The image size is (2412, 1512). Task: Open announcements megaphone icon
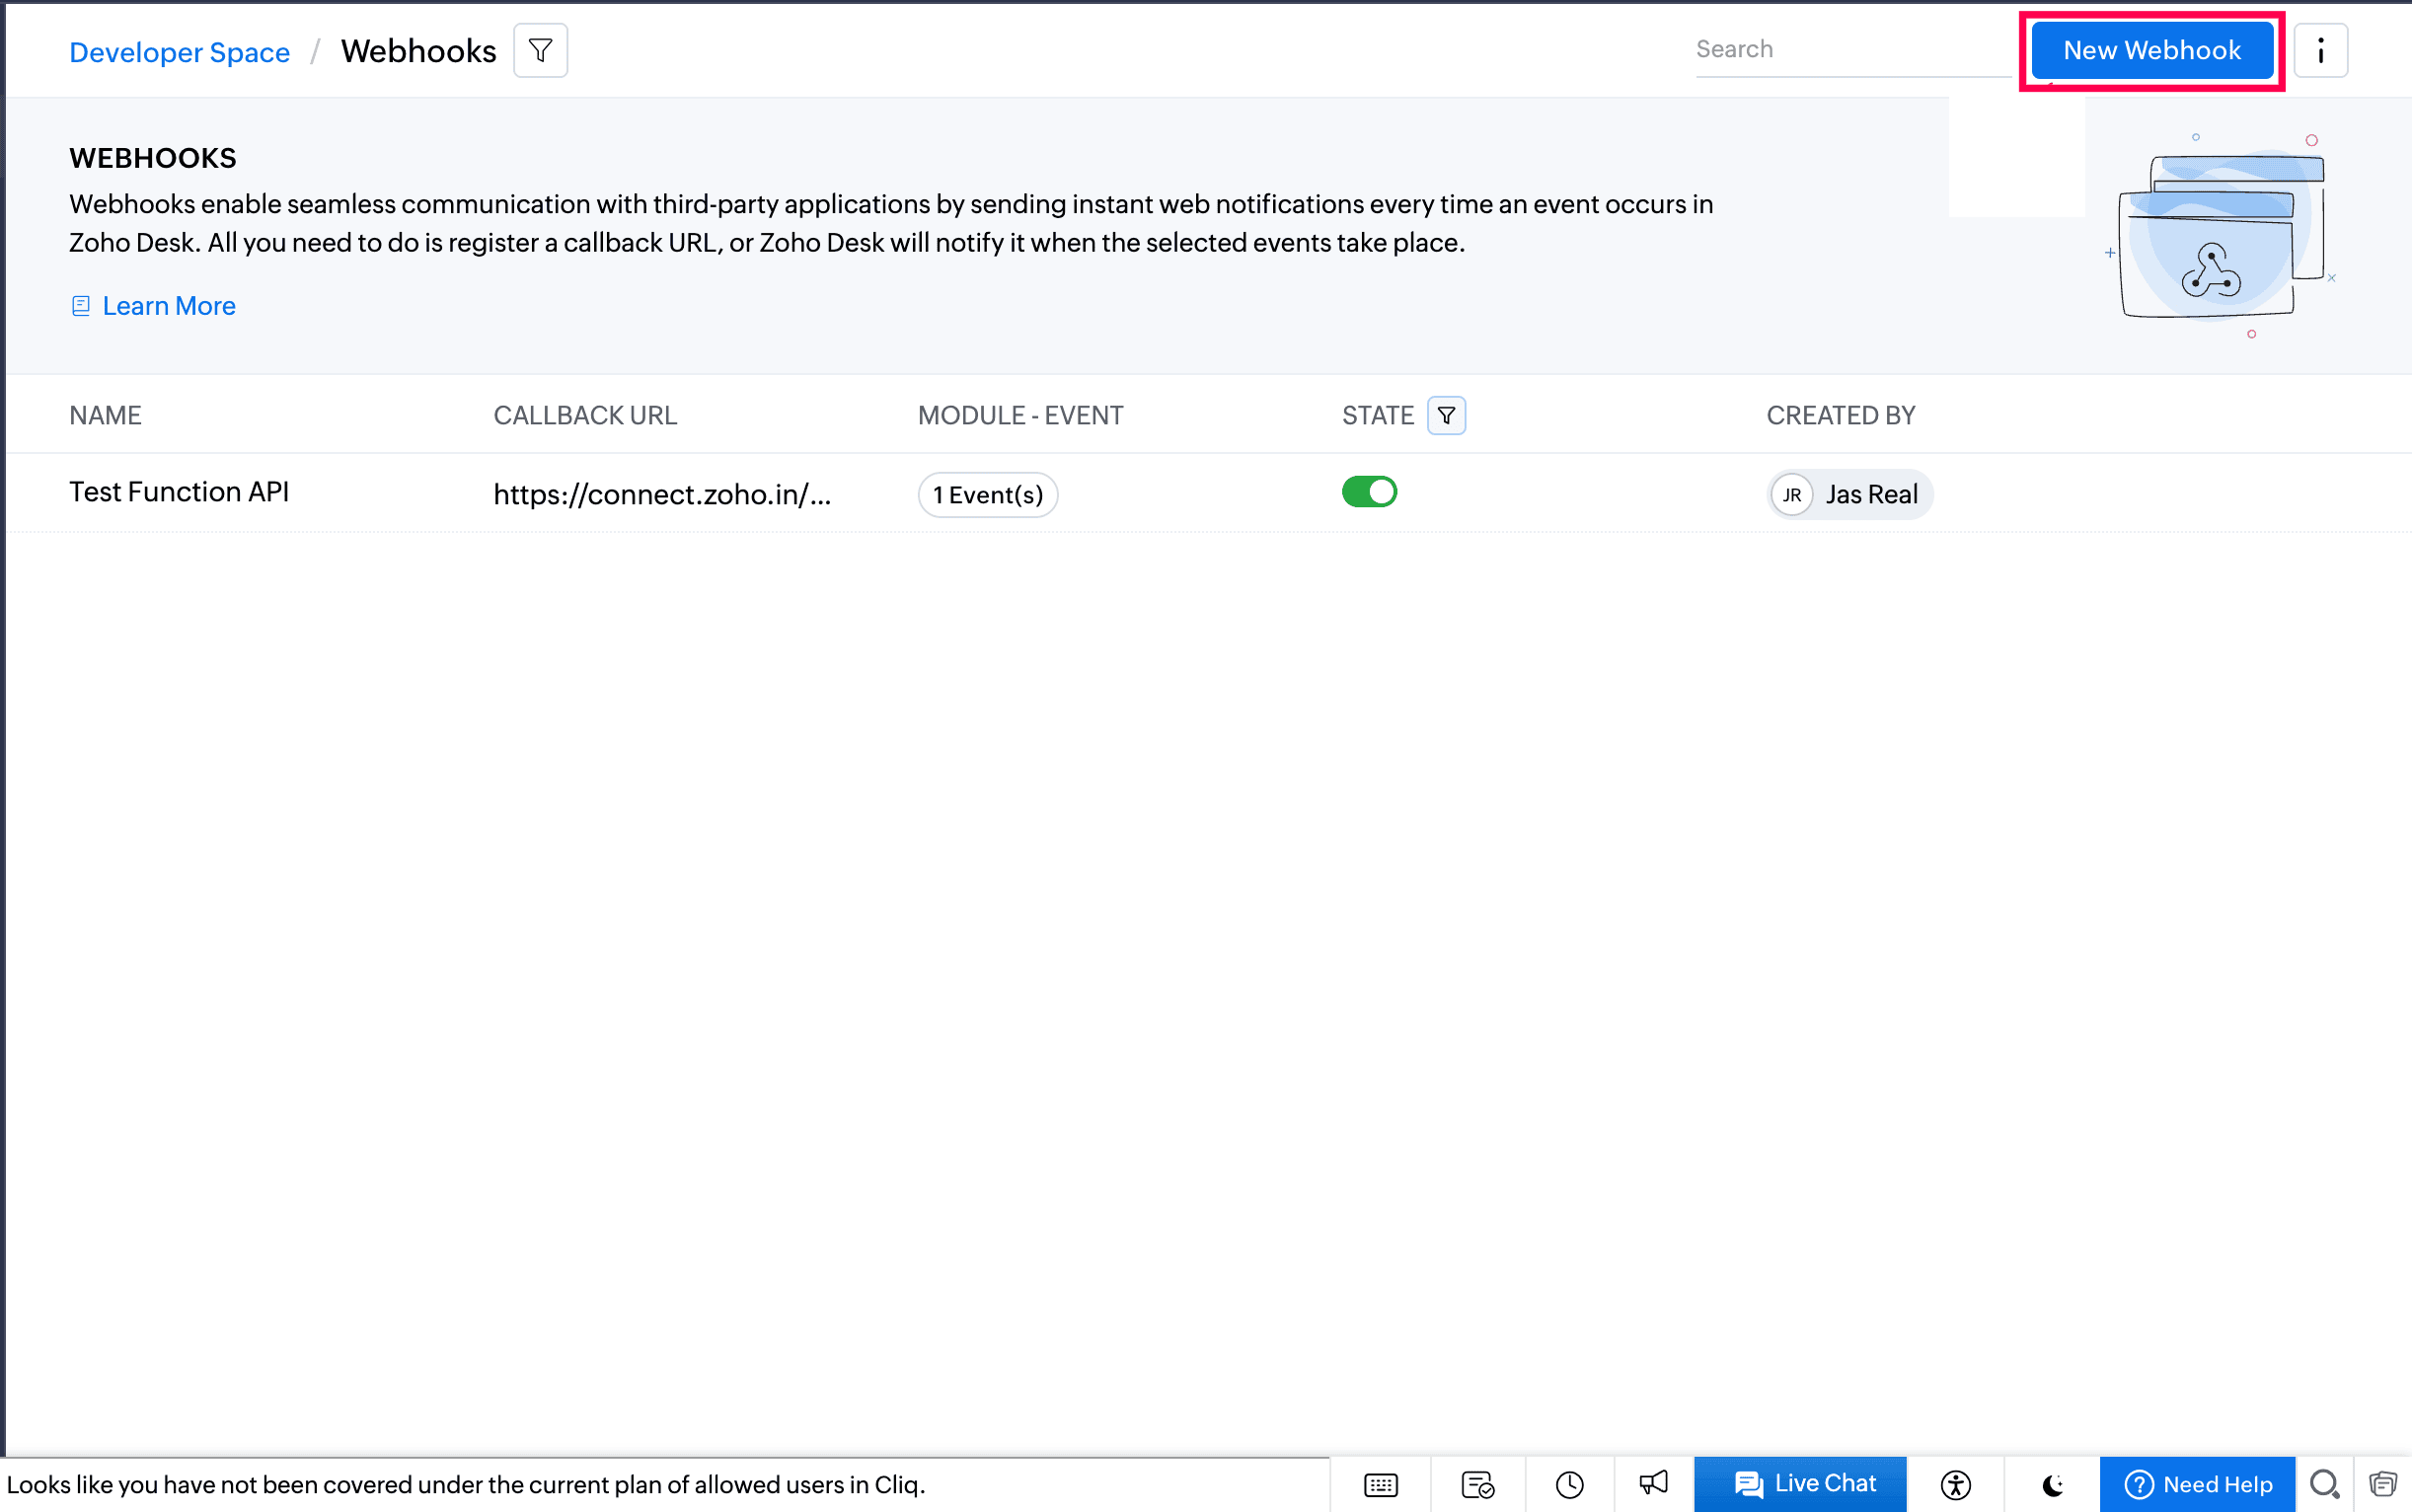(1653, 1483)
